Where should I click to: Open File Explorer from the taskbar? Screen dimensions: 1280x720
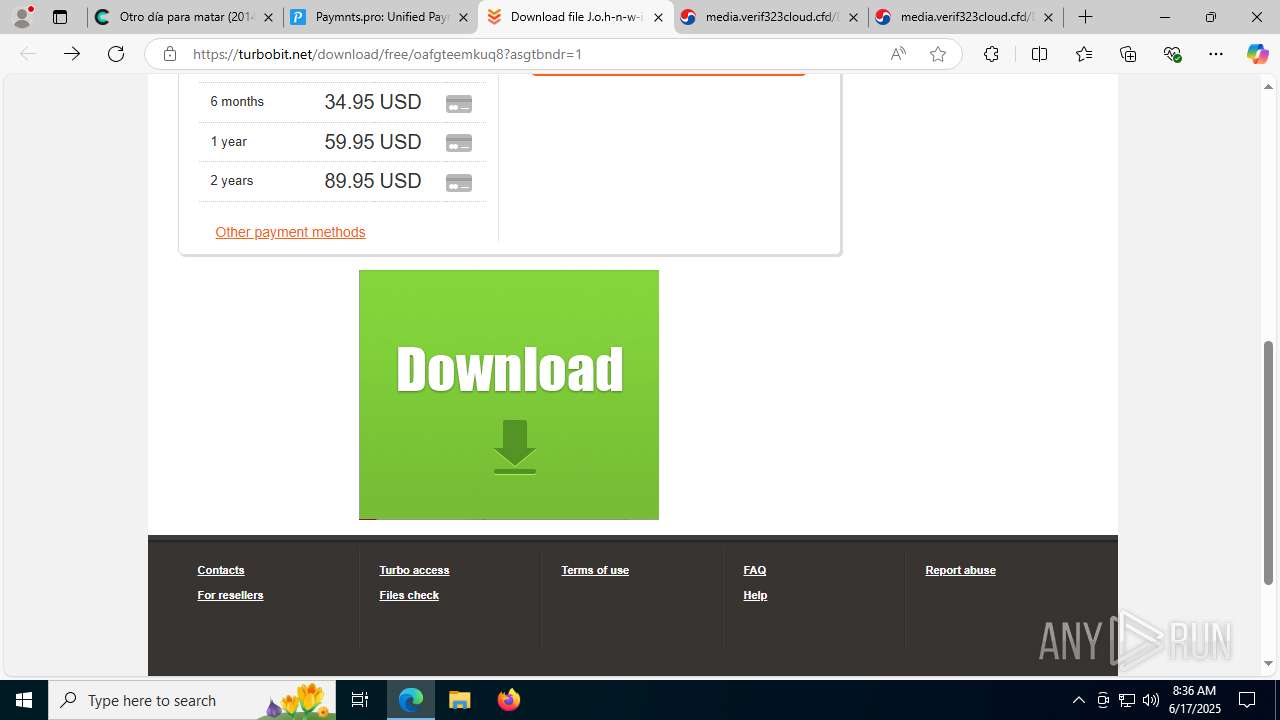[459, 700]
